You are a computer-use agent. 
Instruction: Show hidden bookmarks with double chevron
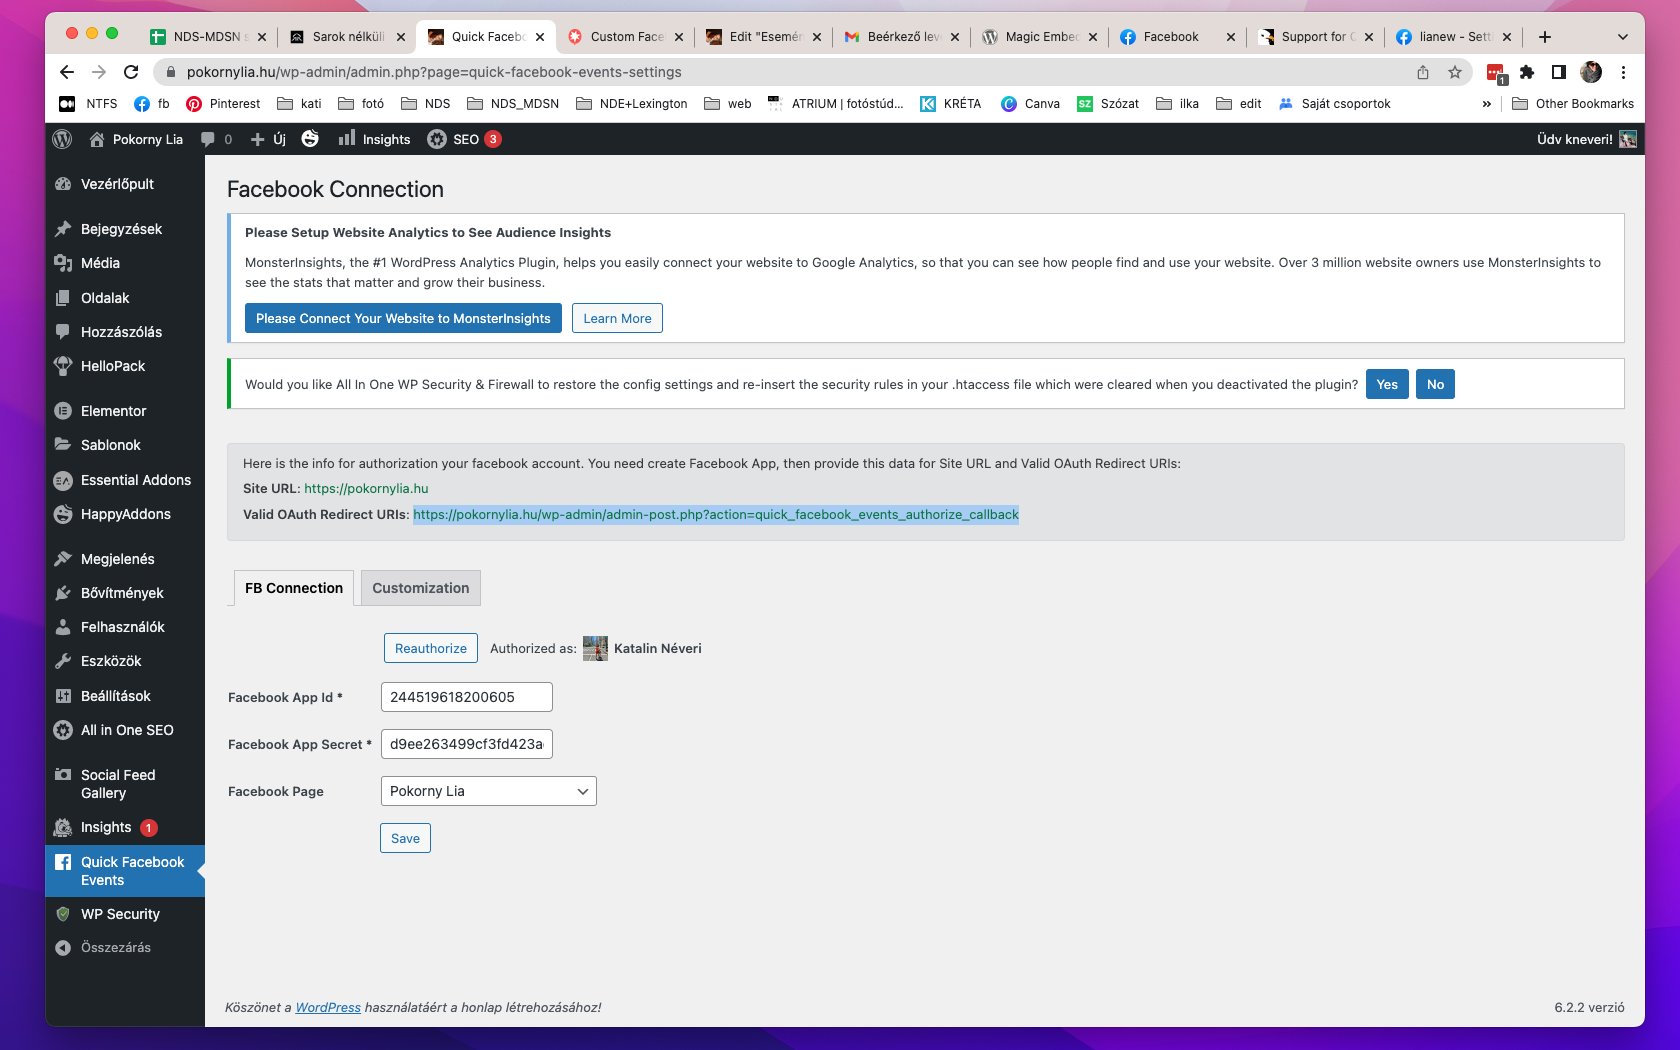click(1487, 104)
